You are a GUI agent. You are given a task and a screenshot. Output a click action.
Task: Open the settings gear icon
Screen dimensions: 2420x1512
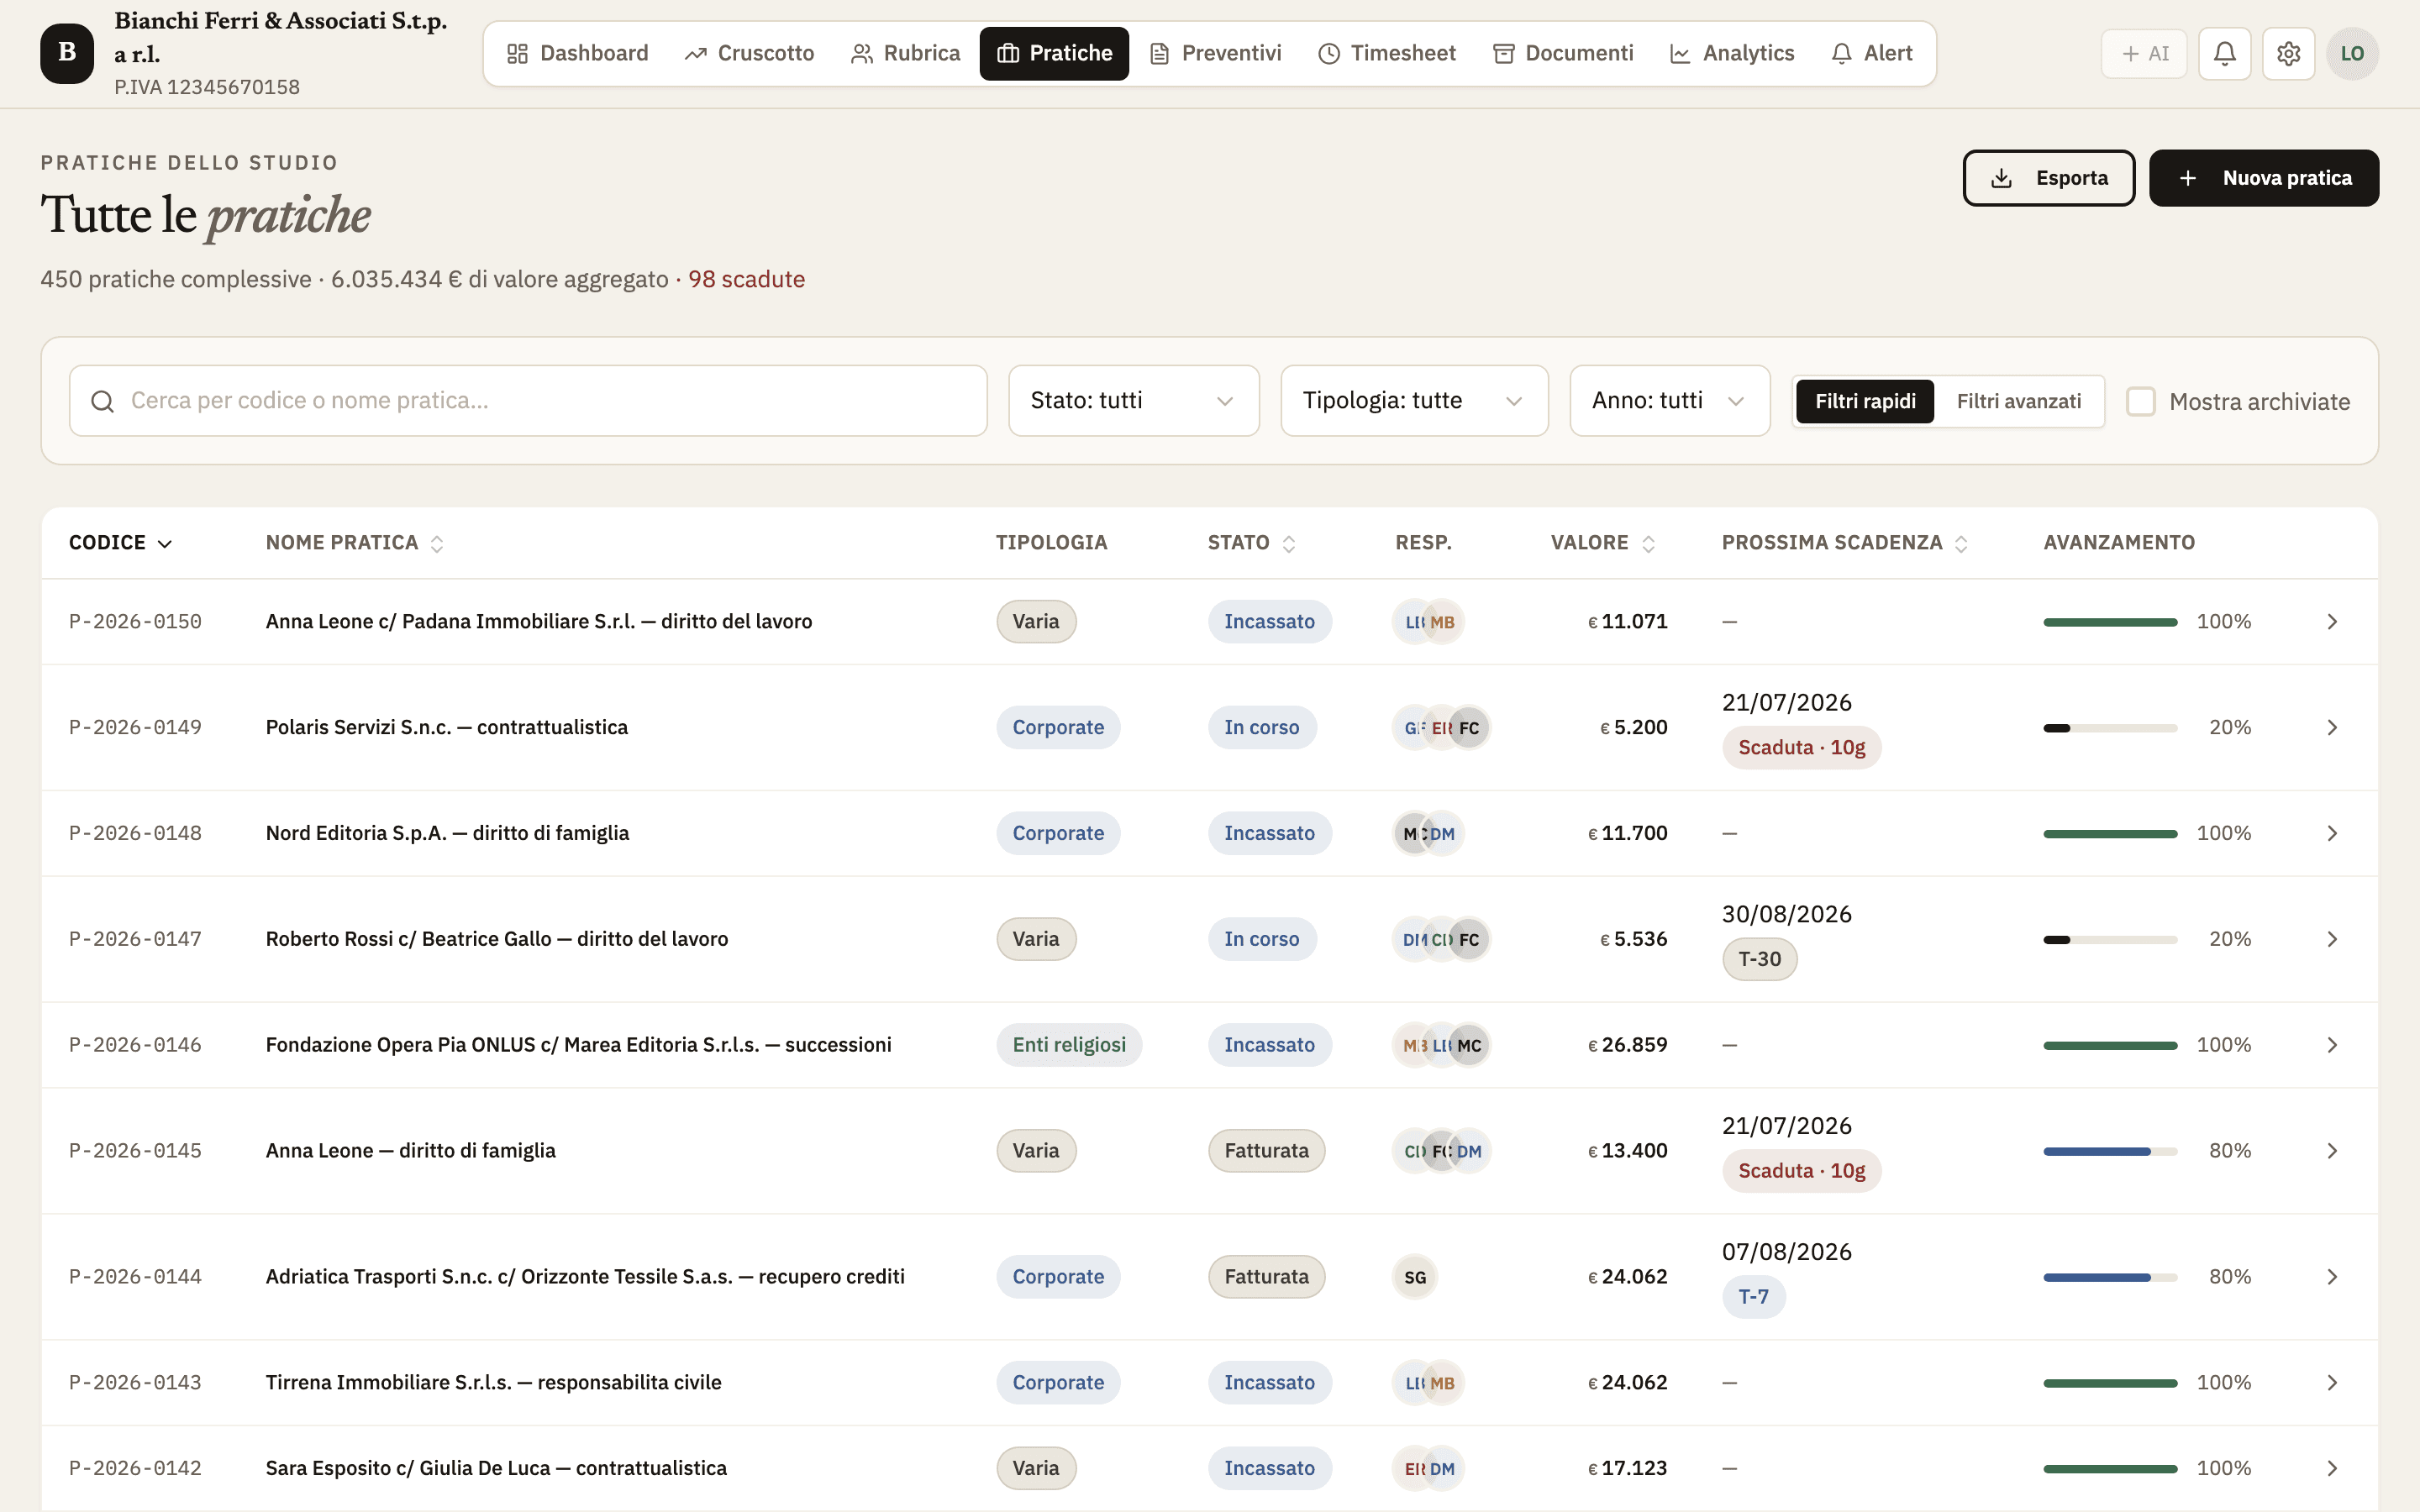coord(2288,53)
